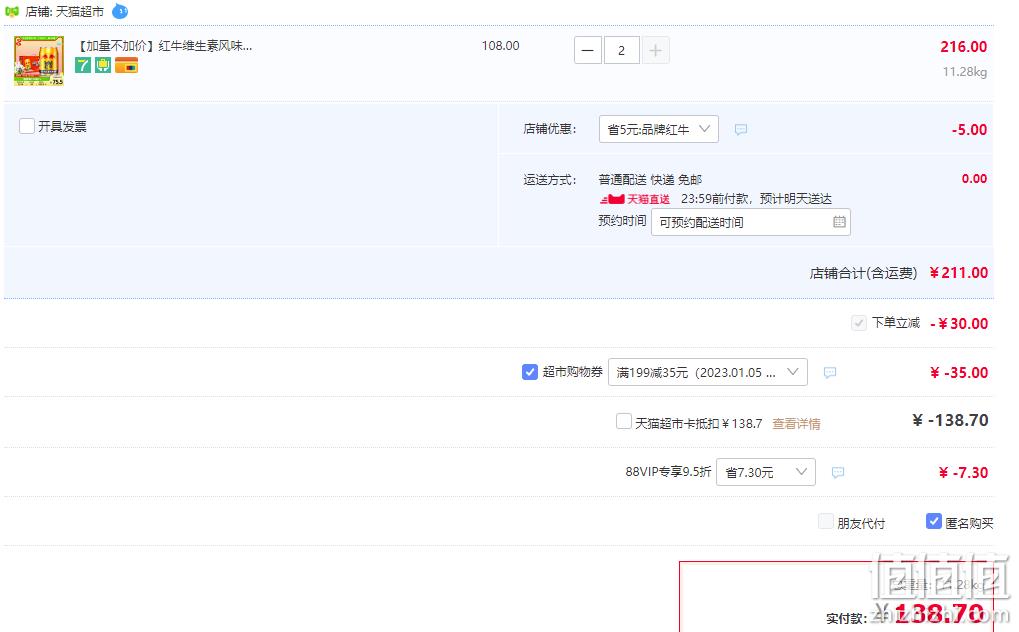Uncheck the 超市购物券 checkbox
The height and width of the screenshot is (632, 1019).
530,371
